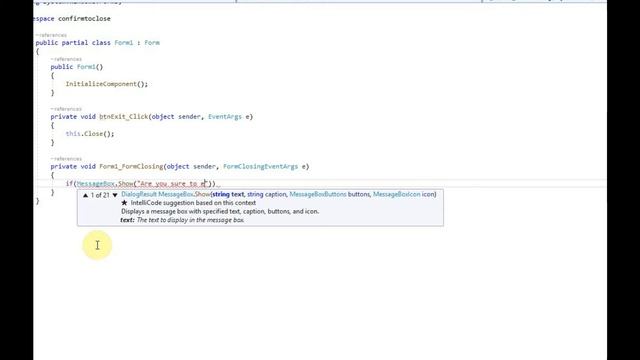Click the namespace name 'confirmtoclose'
This screenshot has height=360, width=640.
(84, 19)
